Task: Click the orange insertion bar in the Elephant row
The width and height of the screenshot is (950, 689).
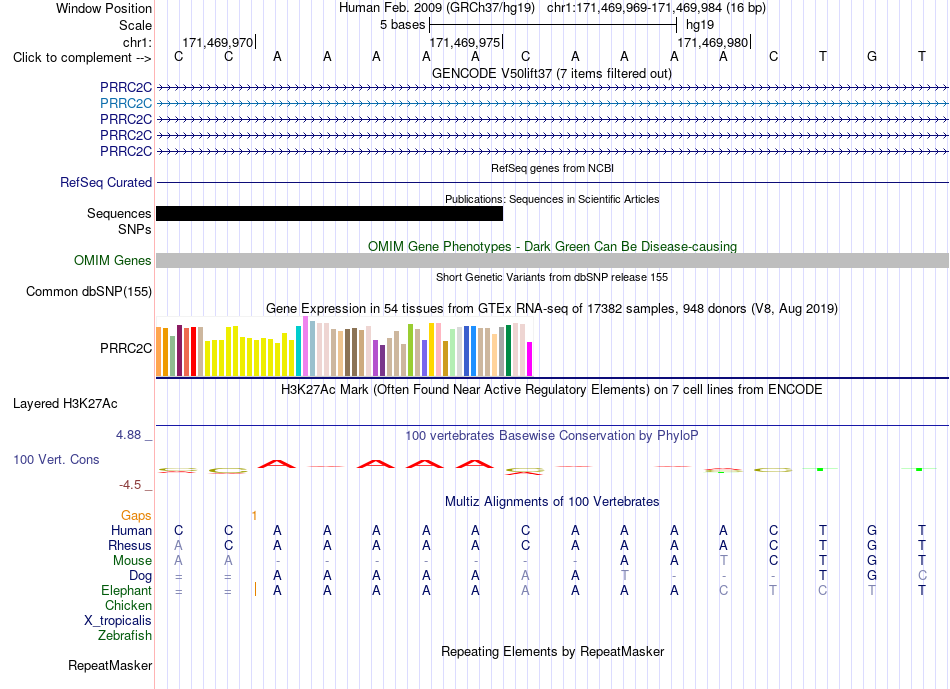Action: (255, 589)
